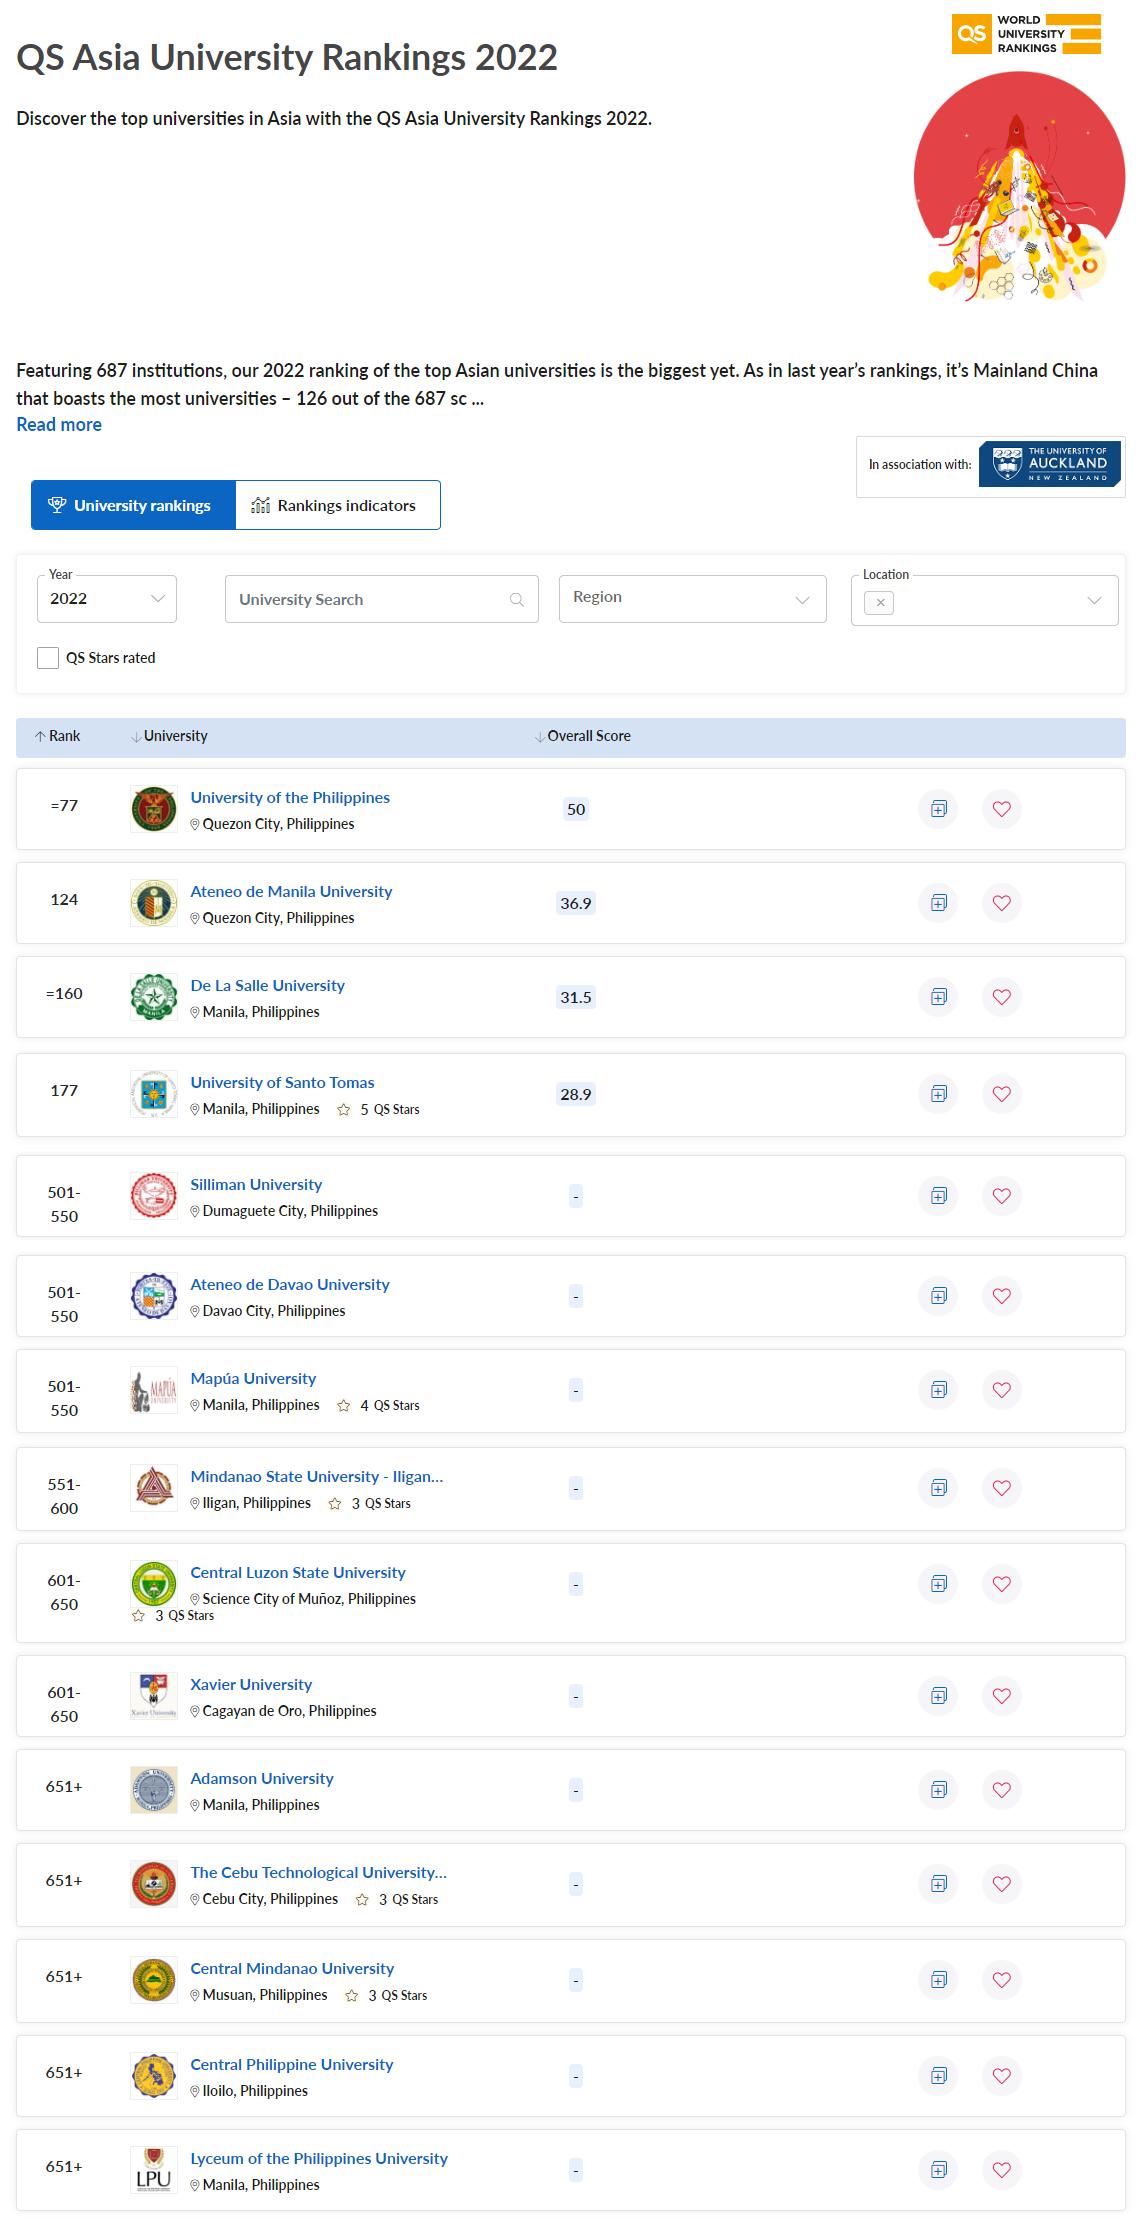1142x2225 pixels.
Task: Open Ateneo de Manila University link
Action: click(291, 892)
